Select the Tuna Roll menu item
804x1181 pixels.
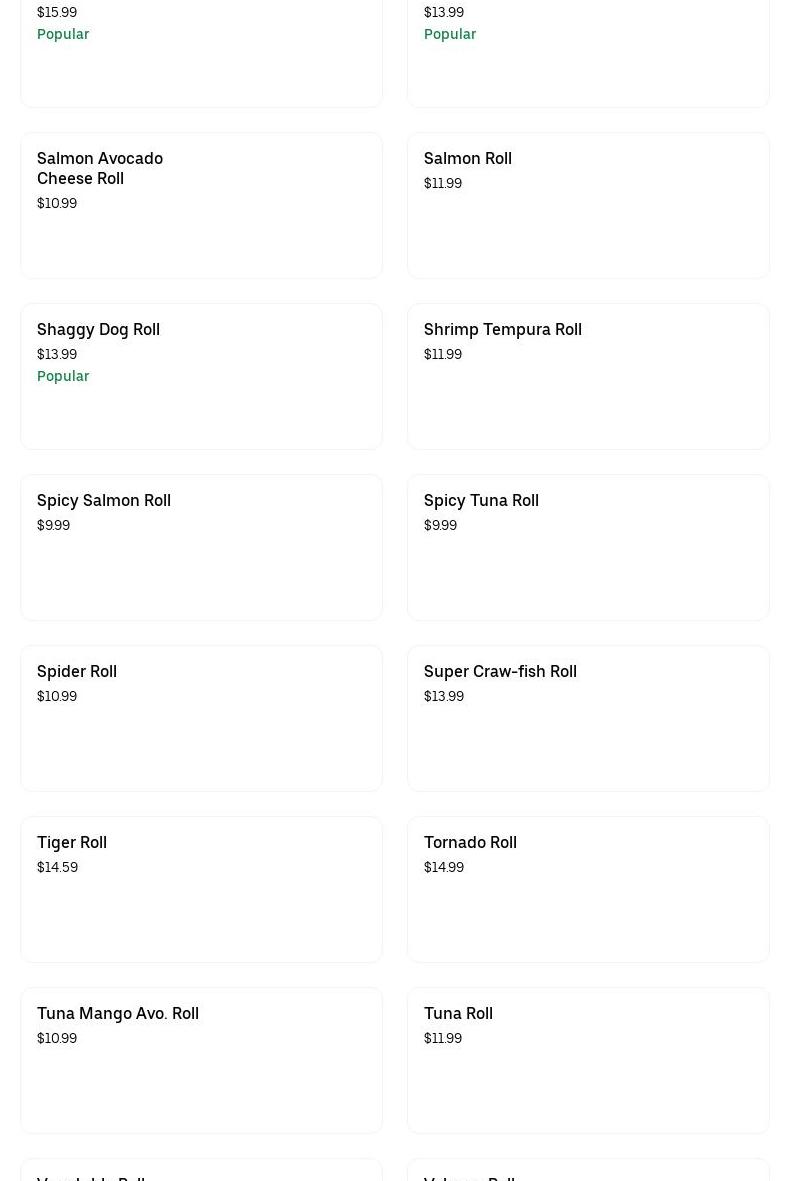point(458,1013)
